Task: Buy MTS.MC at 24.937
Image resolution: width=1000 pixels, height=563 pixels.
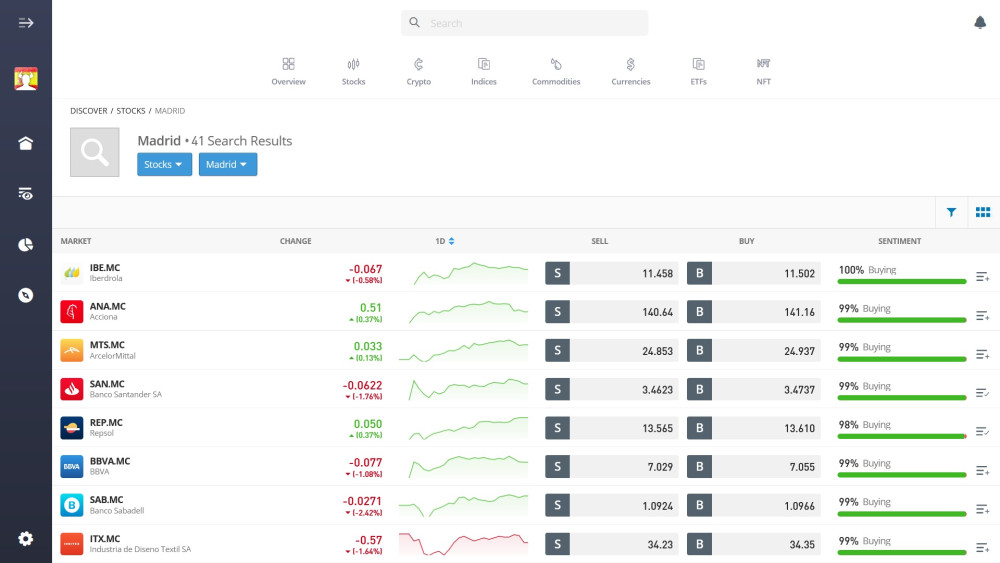Action: point(754,351)
